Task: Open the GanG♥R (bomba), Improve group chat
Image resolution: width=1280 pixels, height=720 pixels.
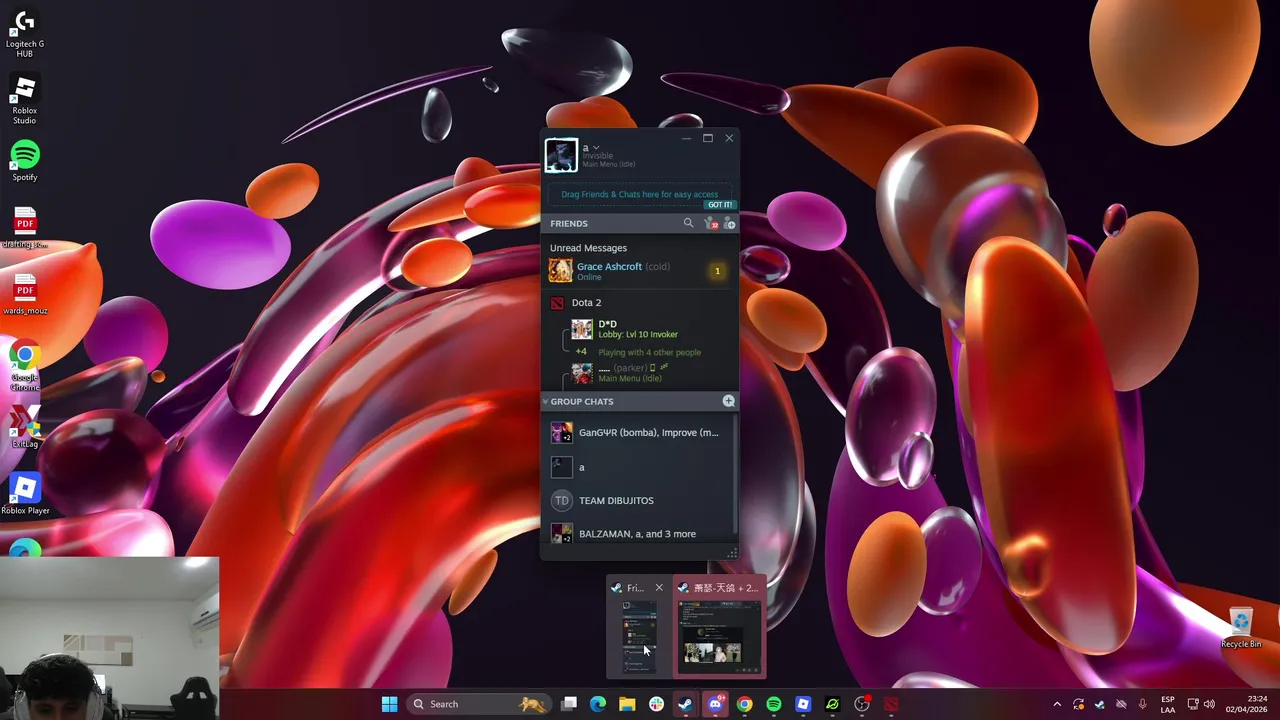Action: click(x=636, y=433)
